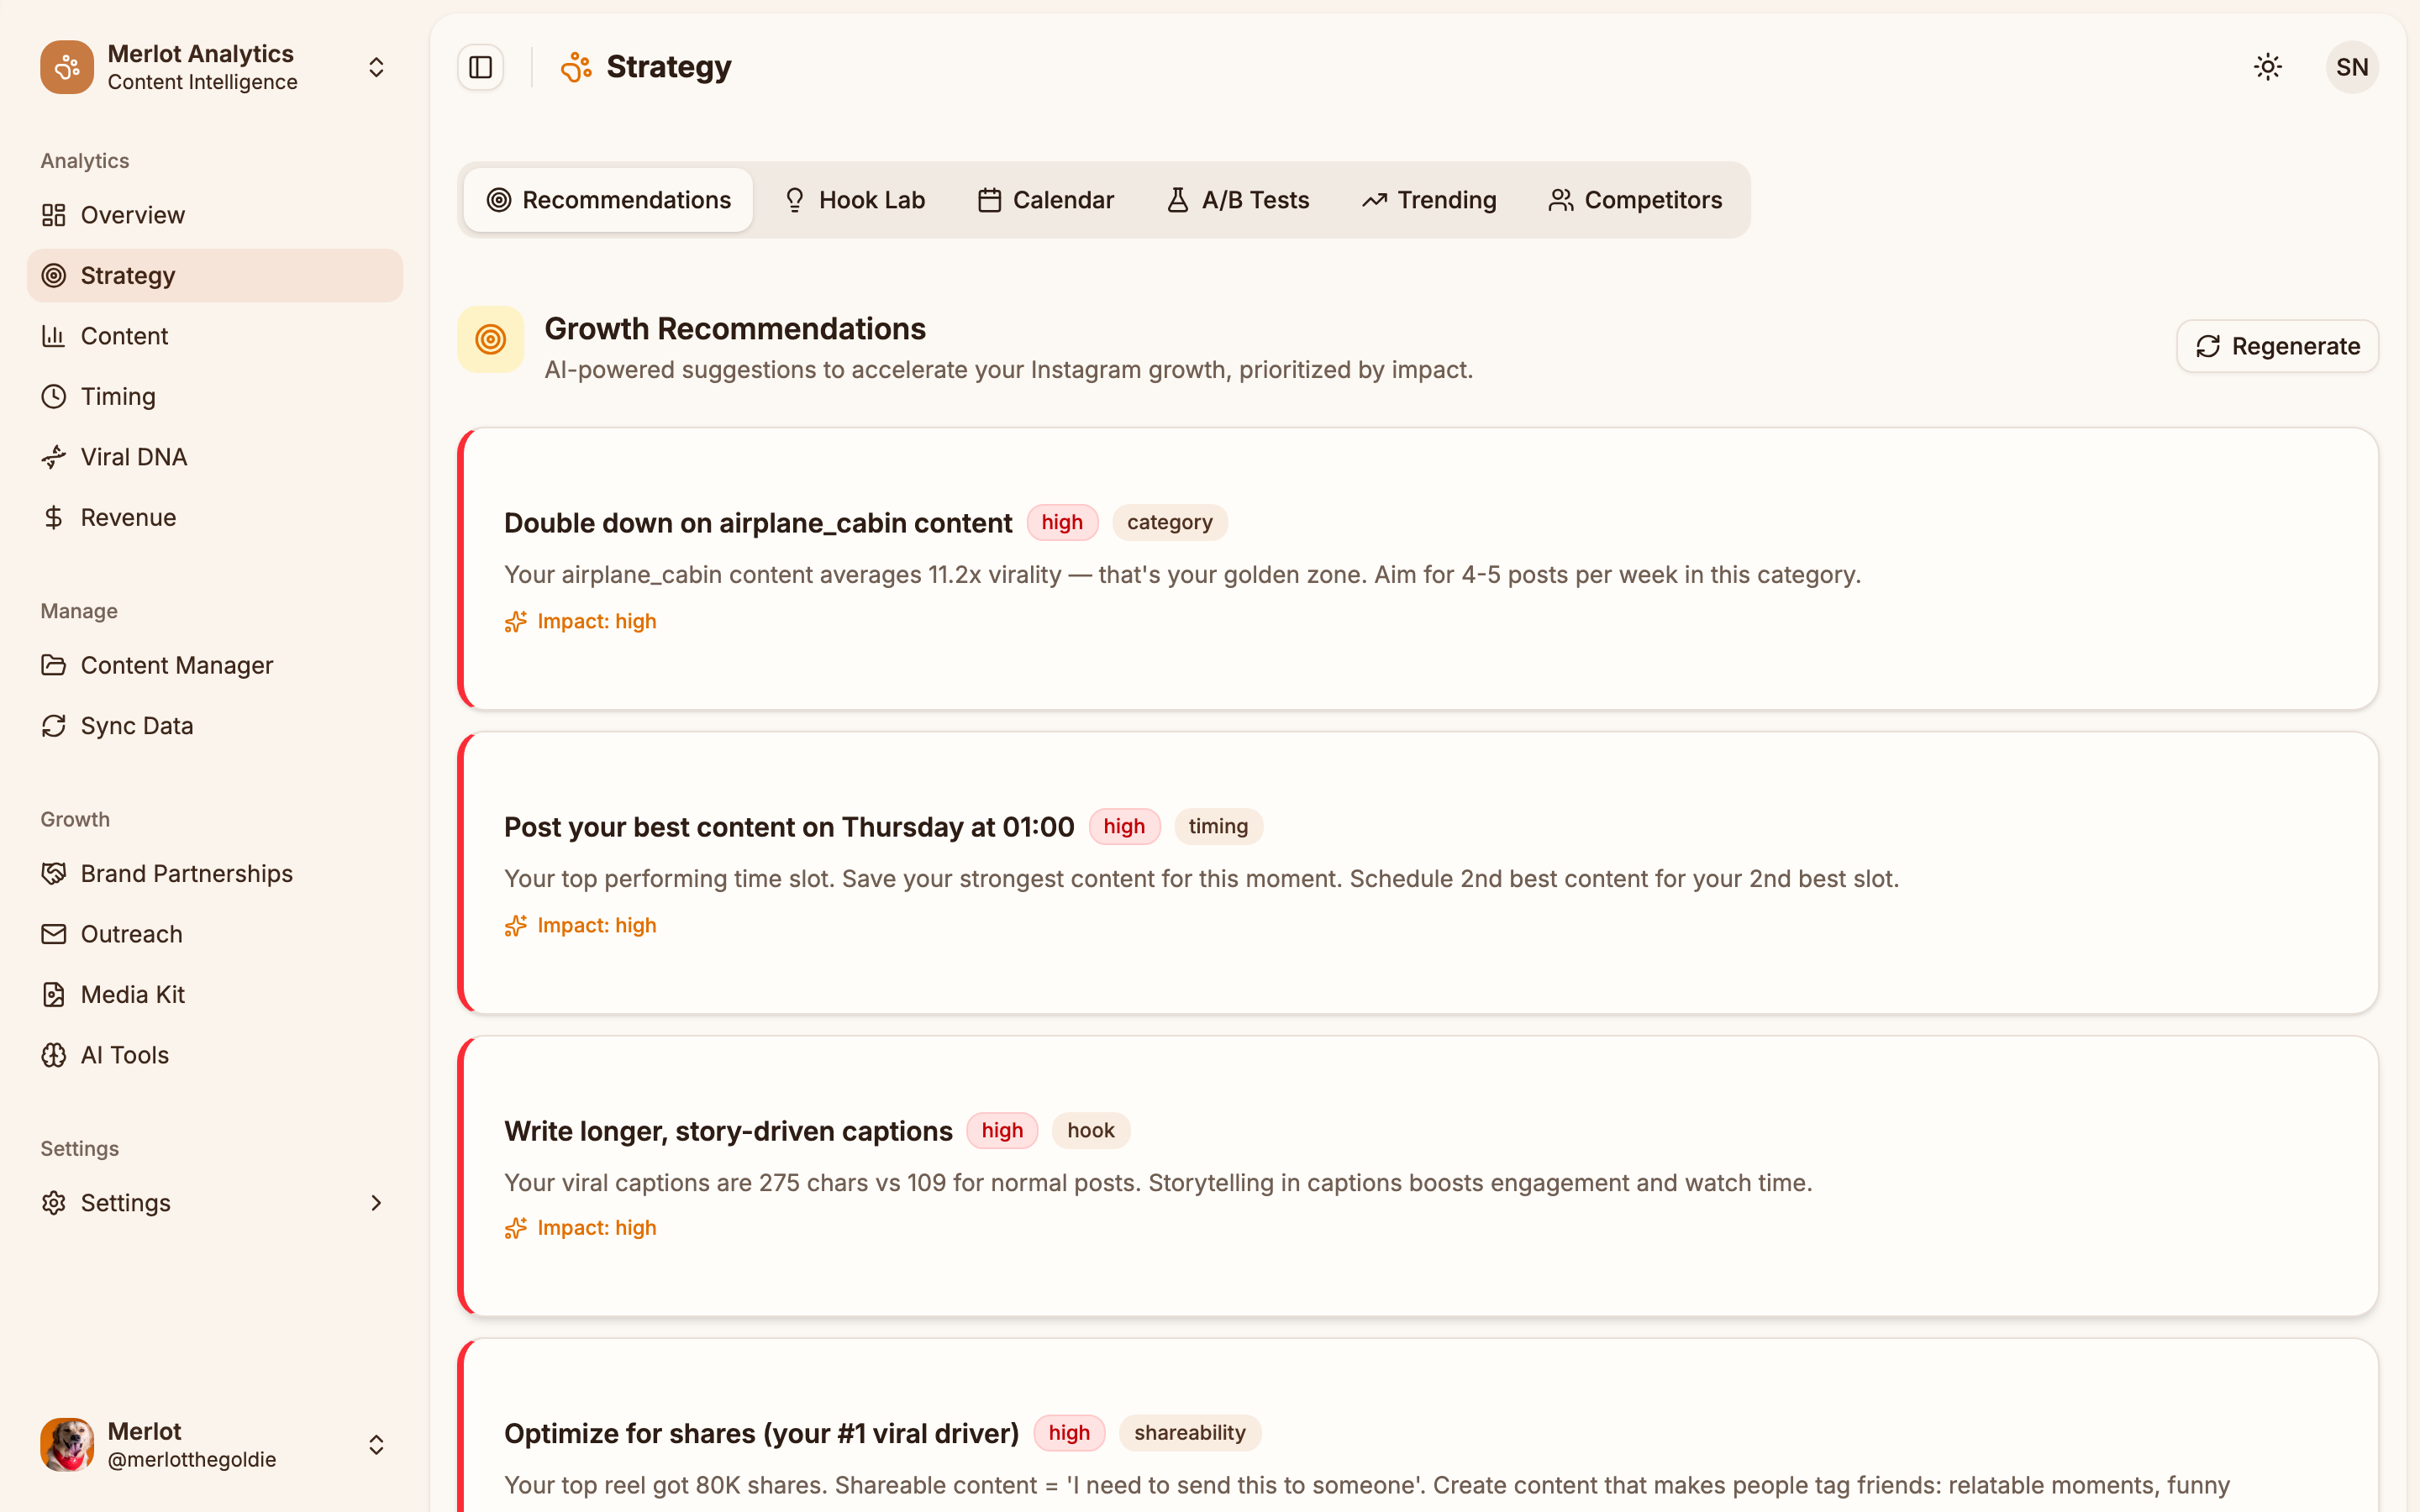2420x1512 pixels.
Task: Open the Competitors tab
Action: click(x=1634, y=199)
